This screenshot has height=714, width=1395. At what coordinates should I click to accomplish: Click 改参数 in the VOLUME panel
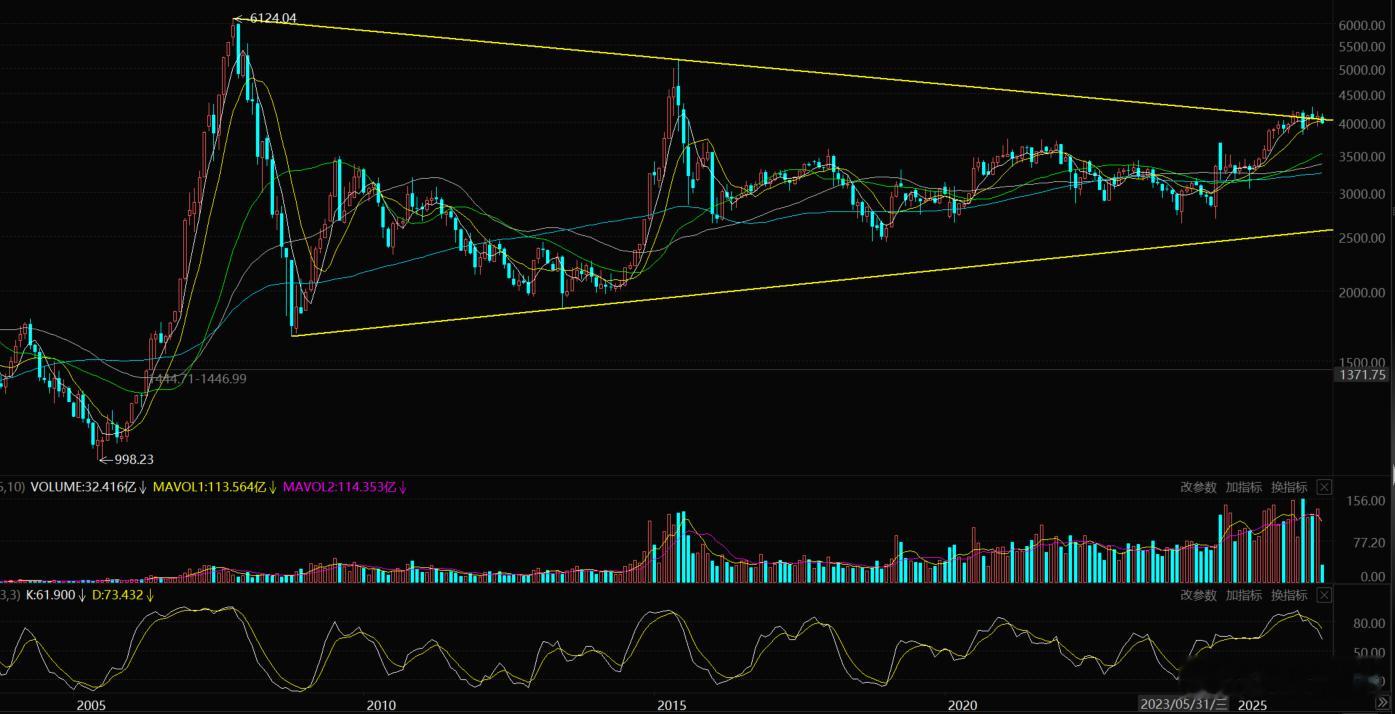point(1198,487)
